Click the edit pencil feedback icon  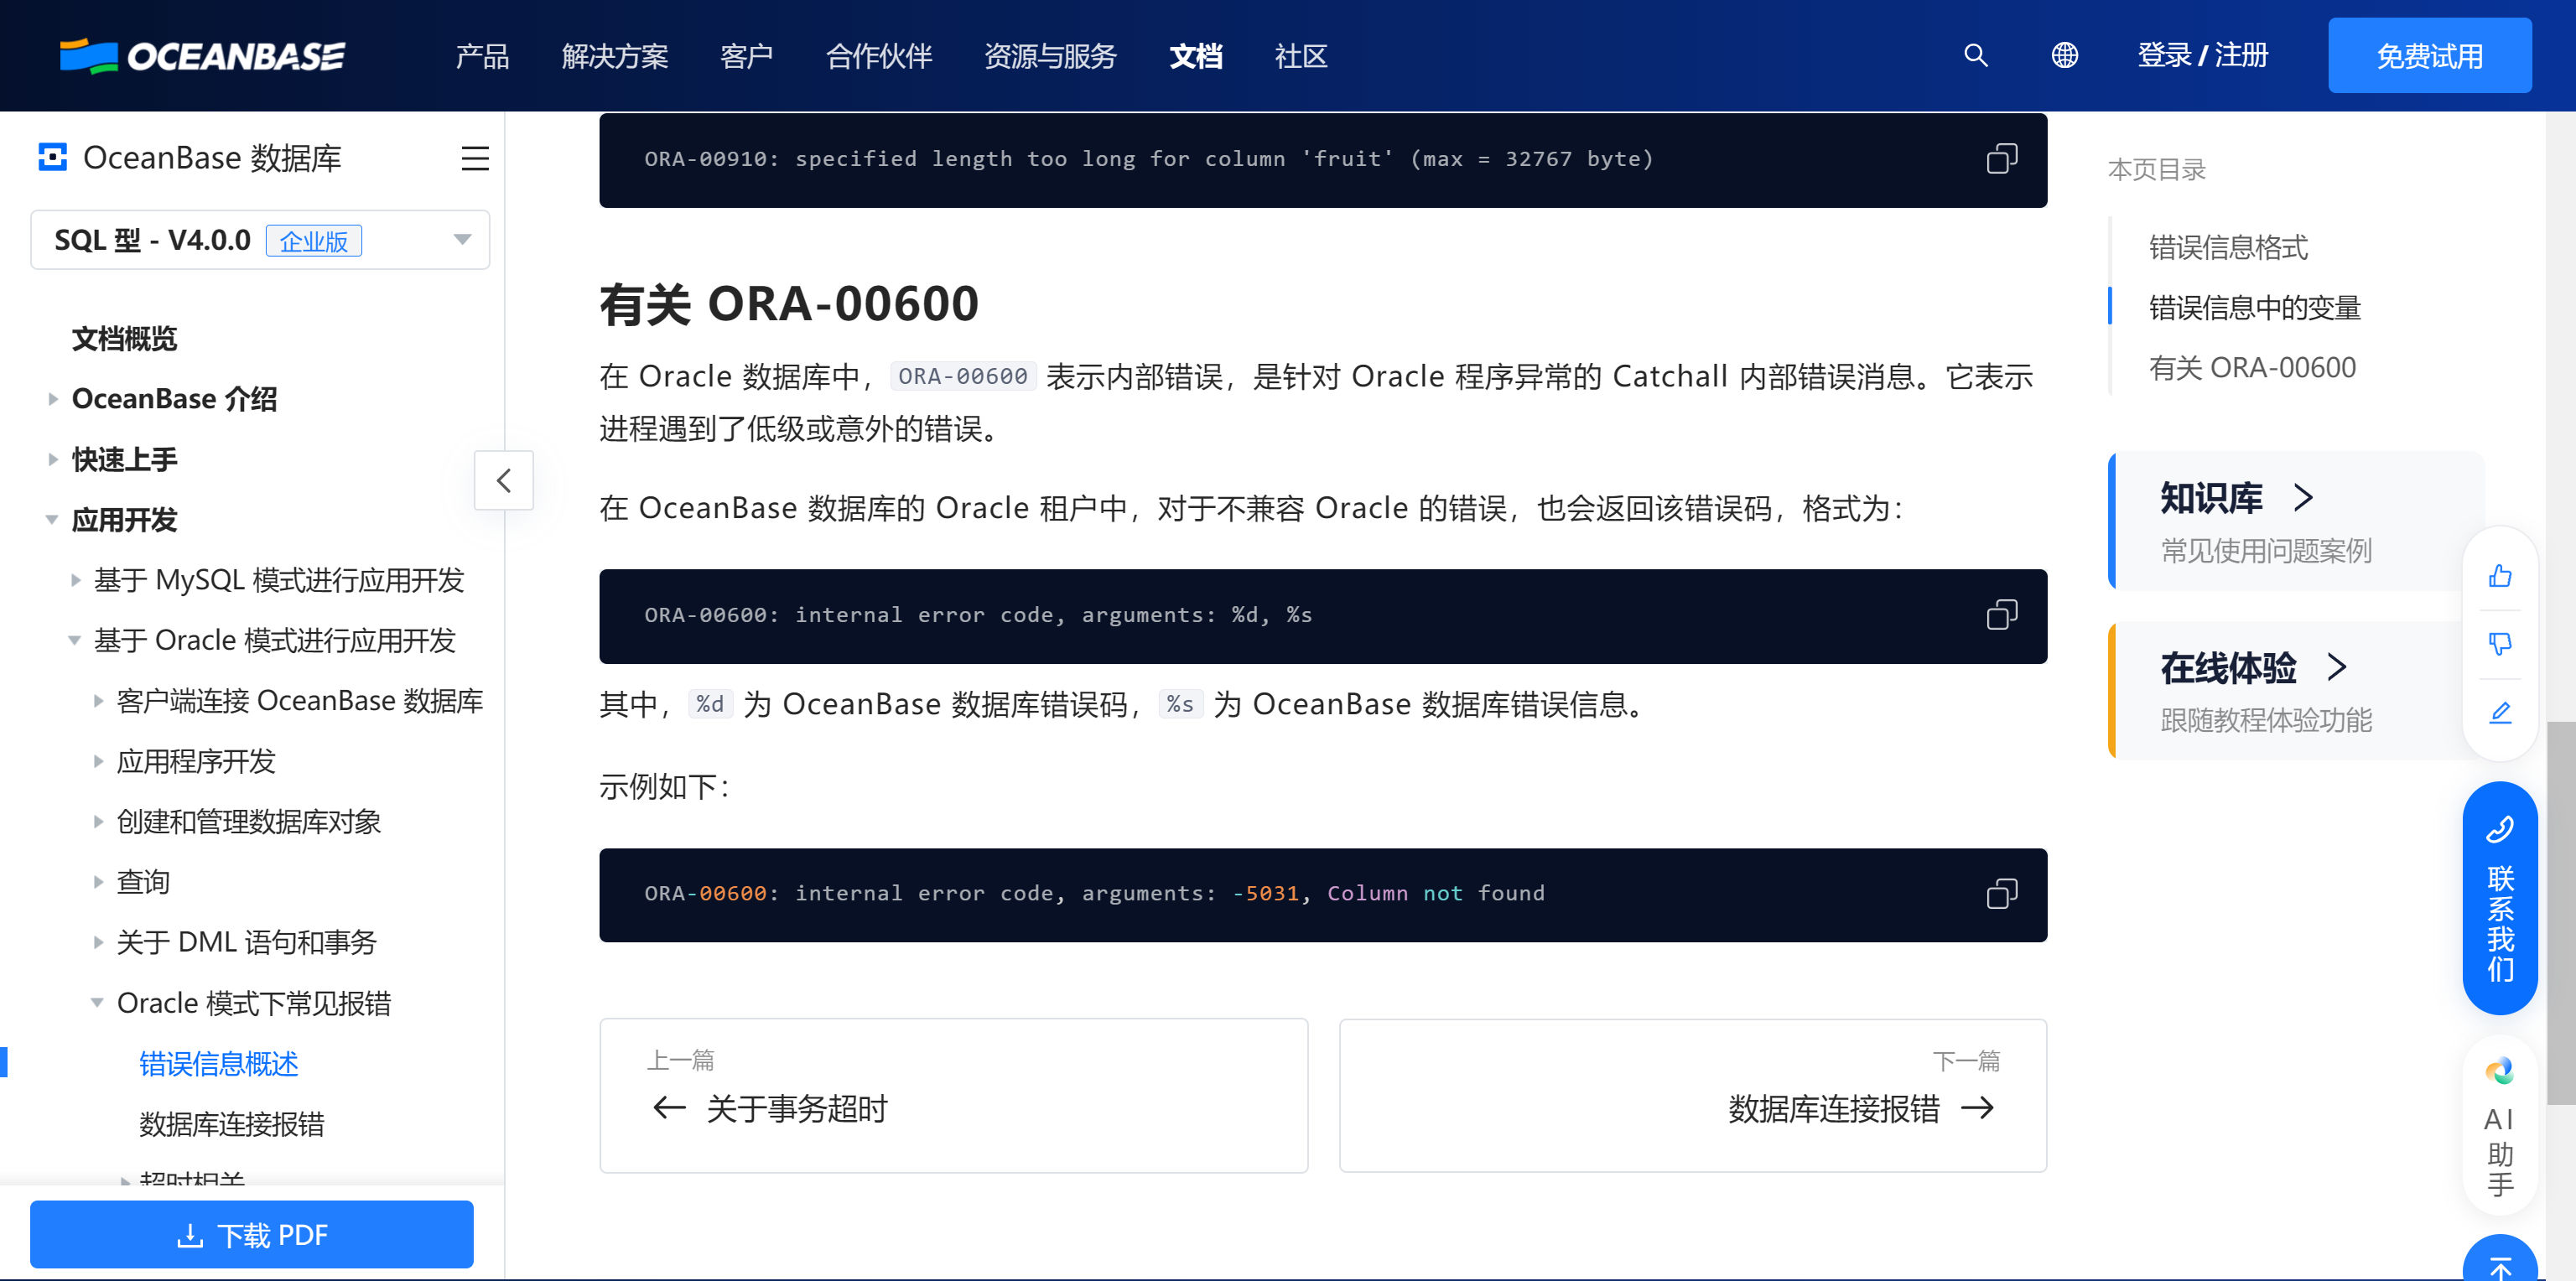point(2500,712)
